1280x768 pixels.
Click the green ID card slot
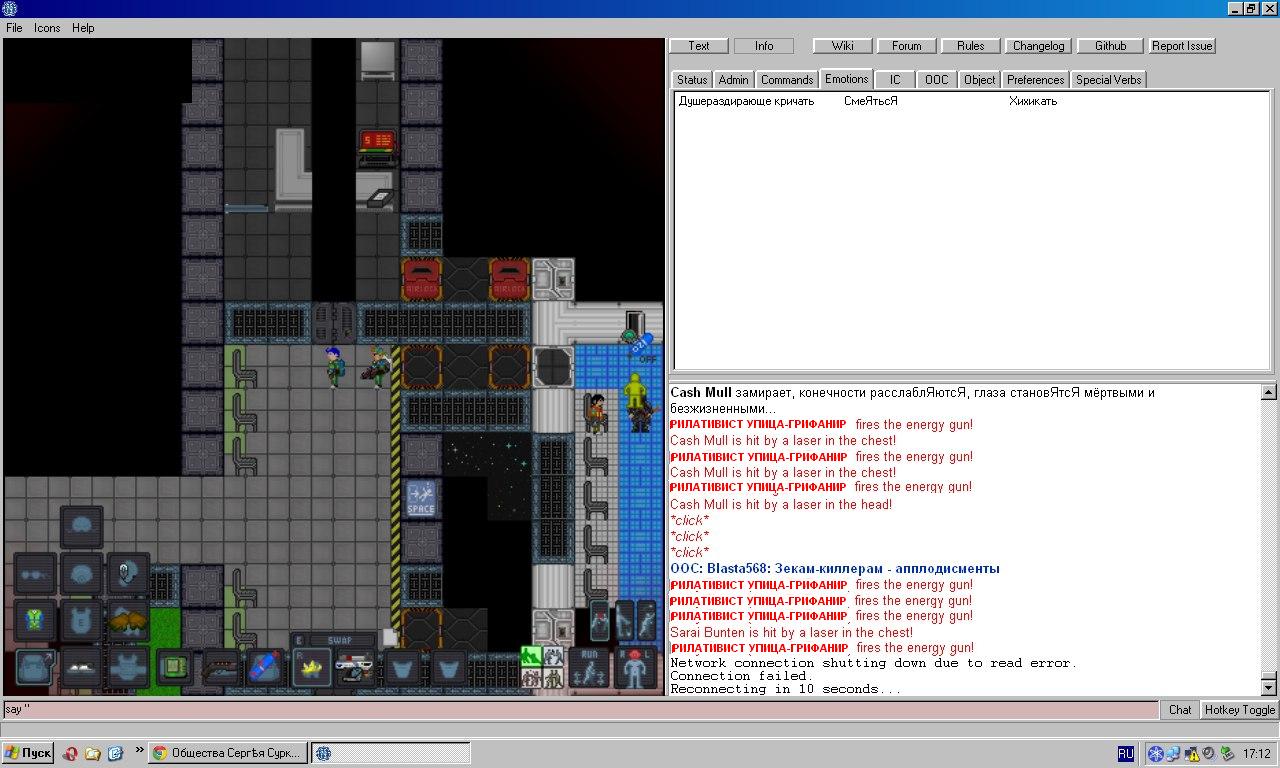click(174, 667)
